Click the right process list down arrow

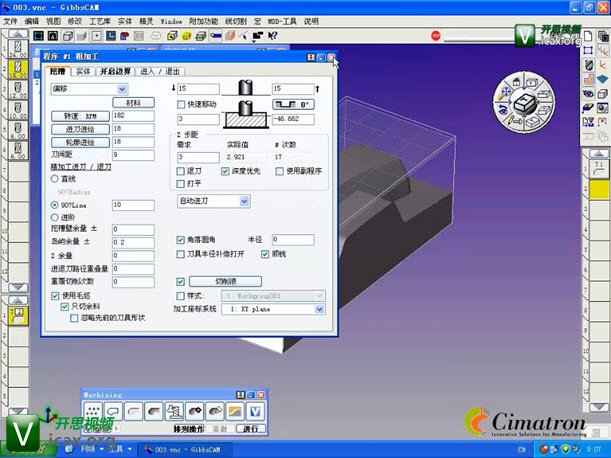click(599, 408)
